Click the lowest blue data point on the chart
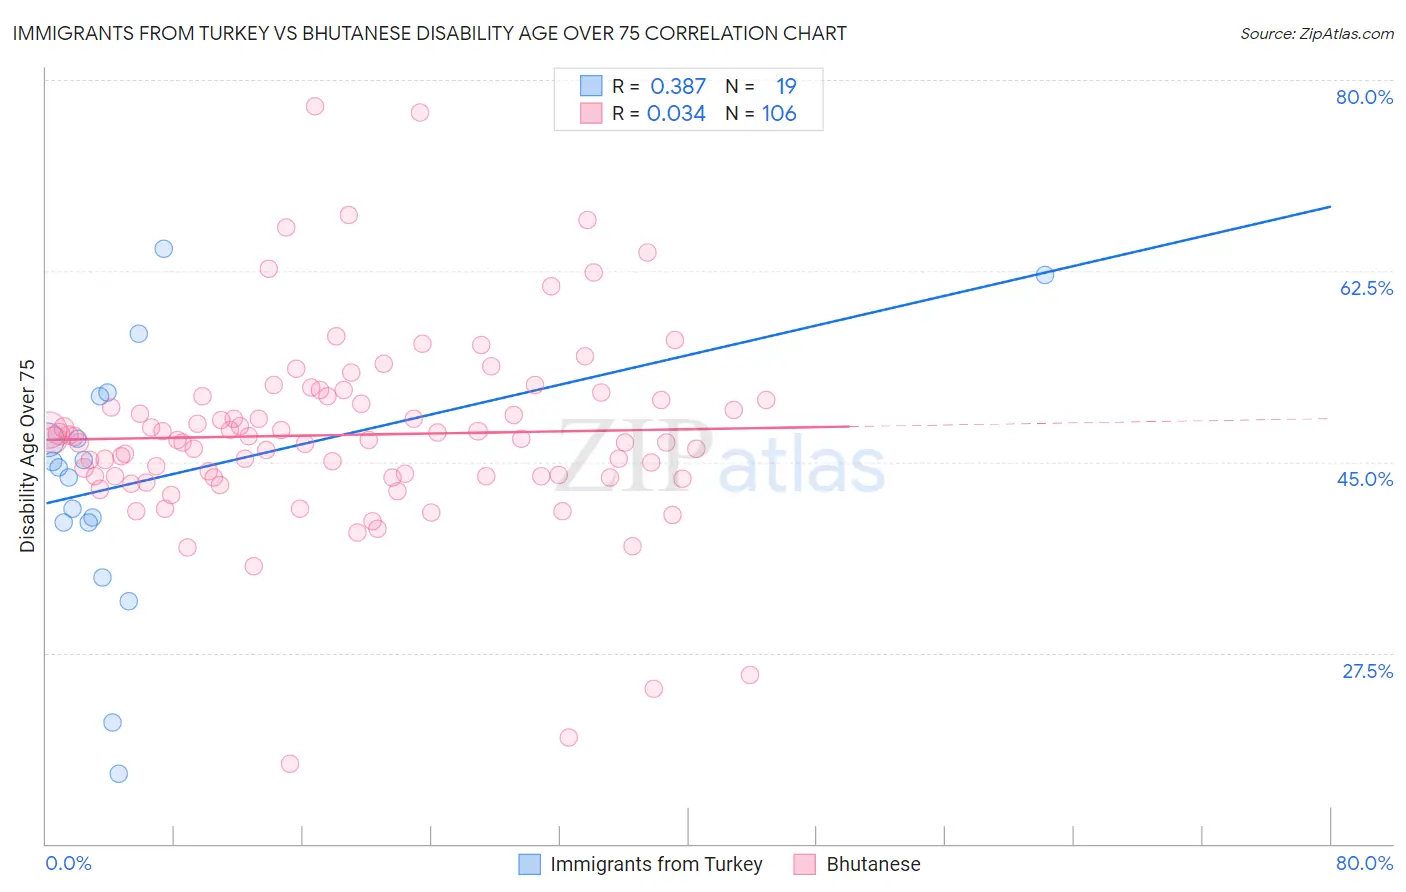Screen dimensions: 1406x892 pyautogui.click(x=119, y=773)
